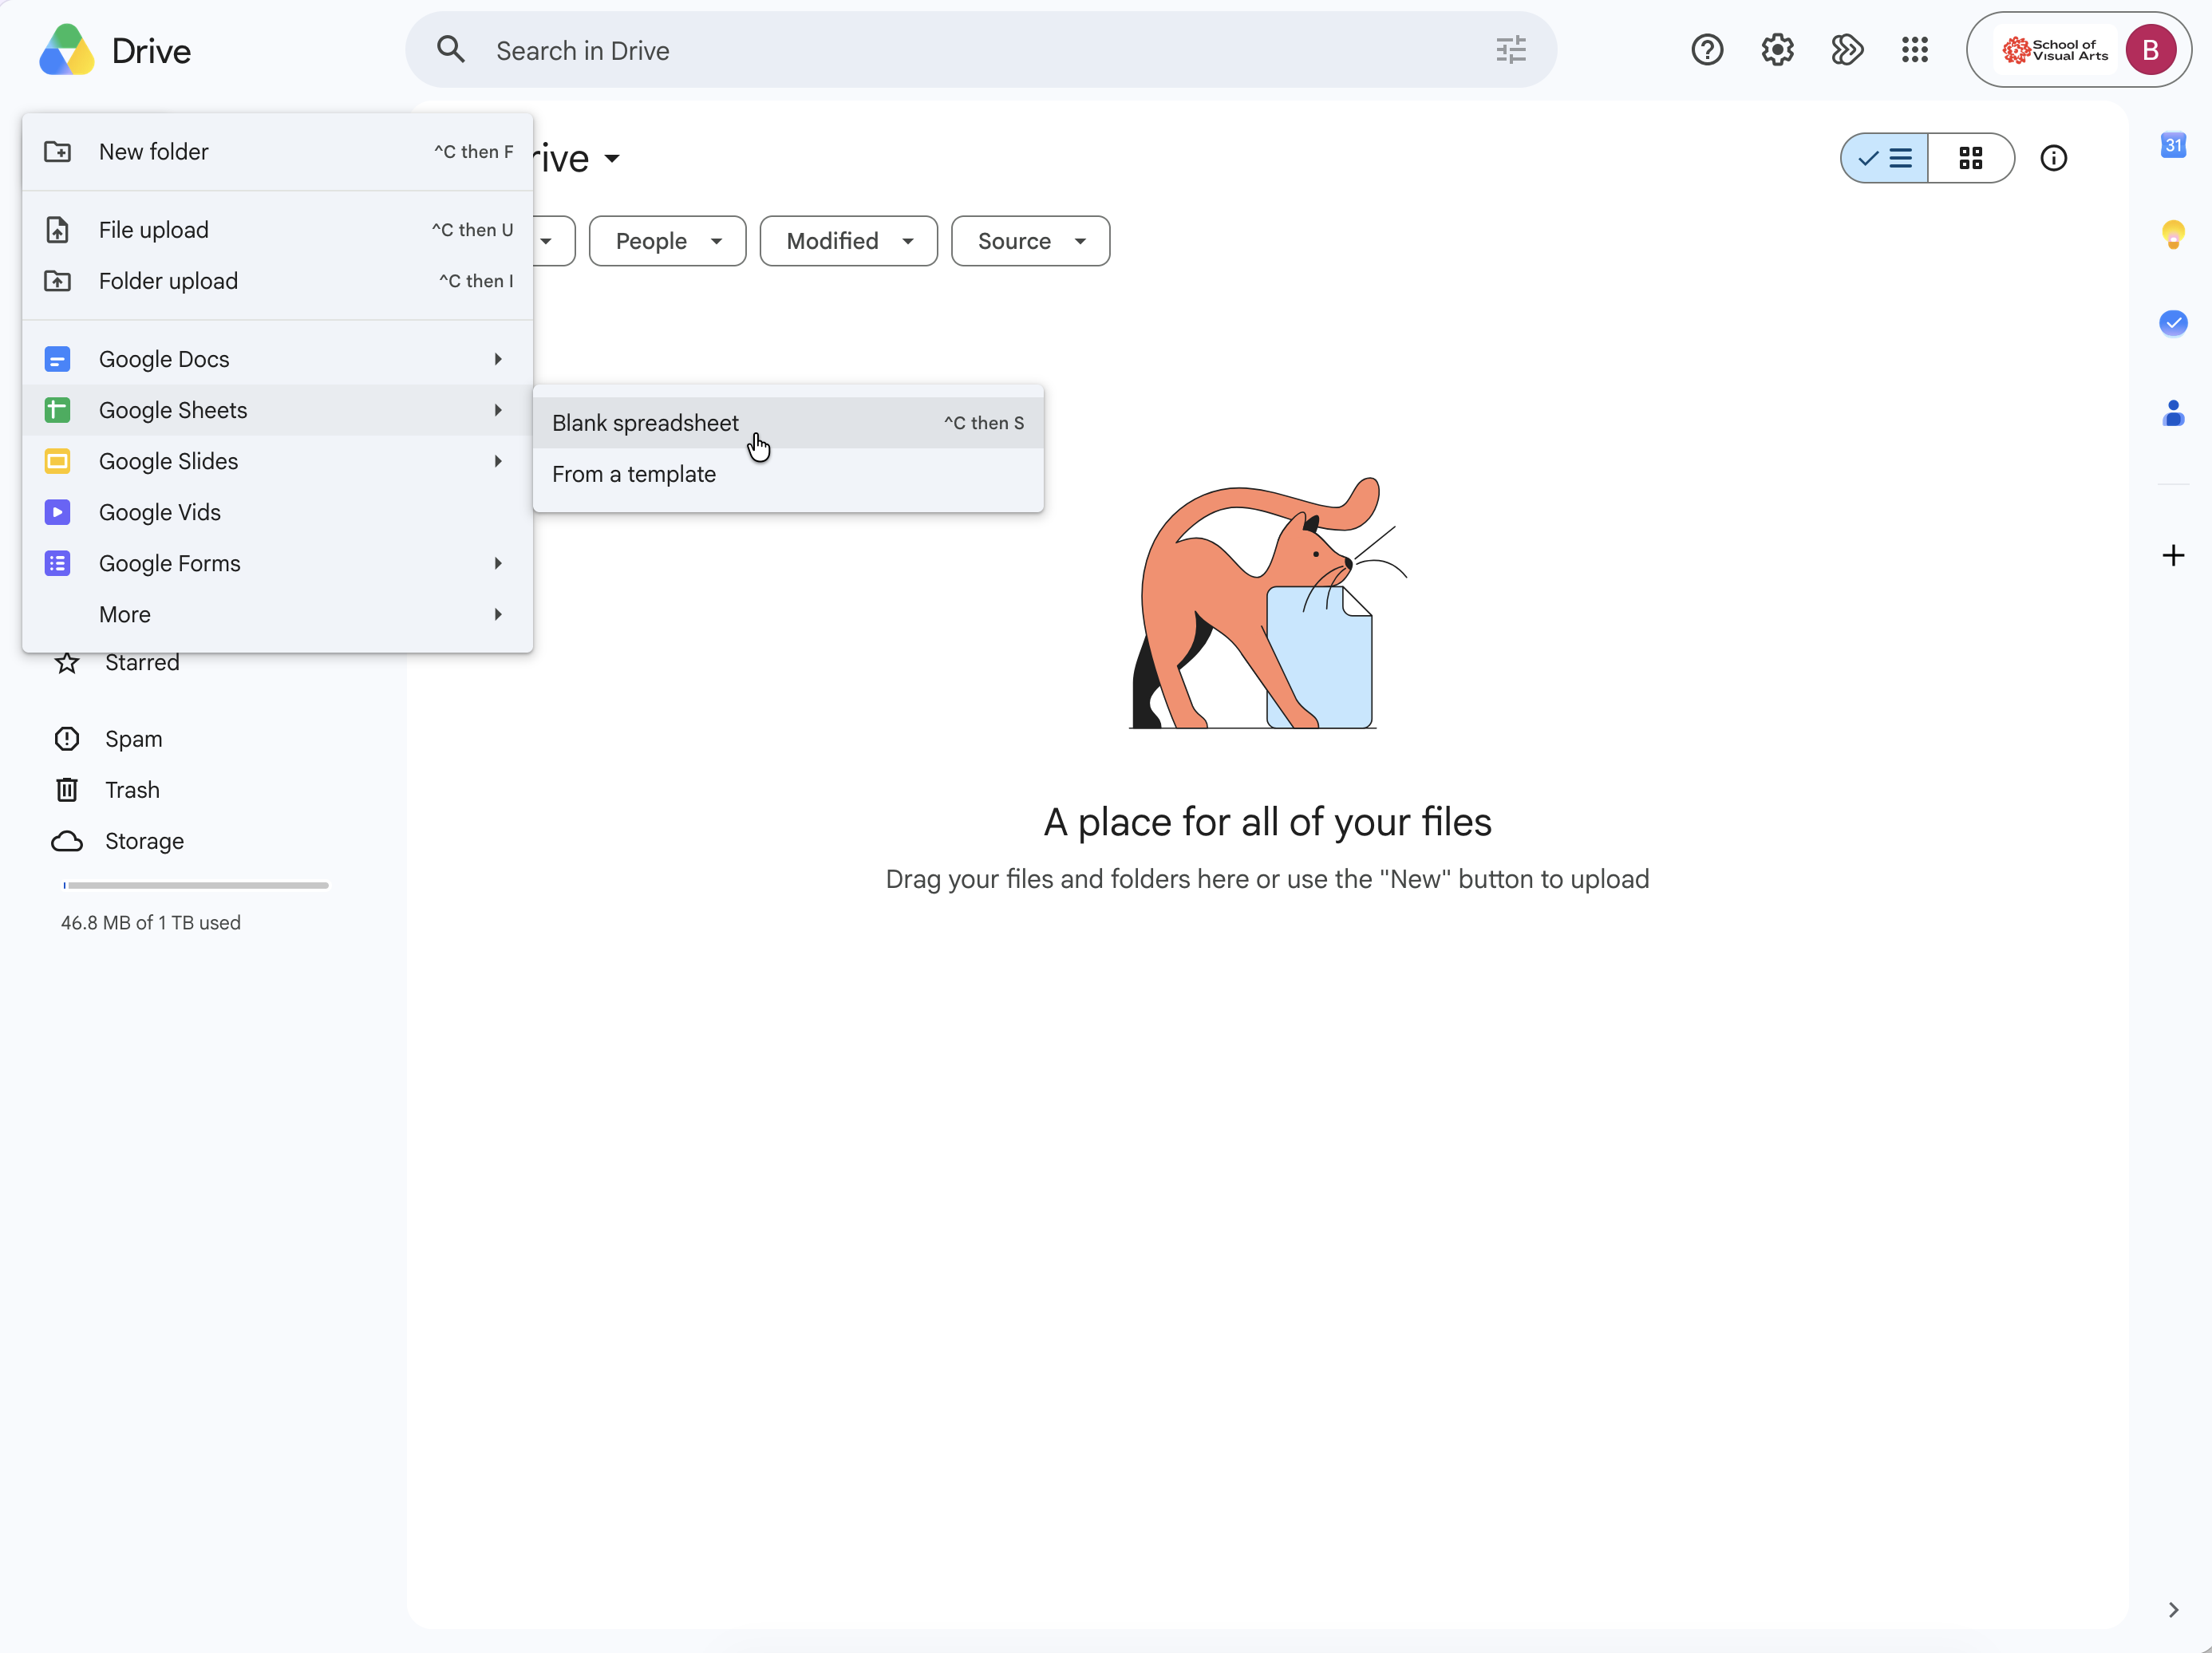The height and width of the screenshot is (1653, 2212).
Task: Open the Settings gear icon
Action: coord(1777,50)
